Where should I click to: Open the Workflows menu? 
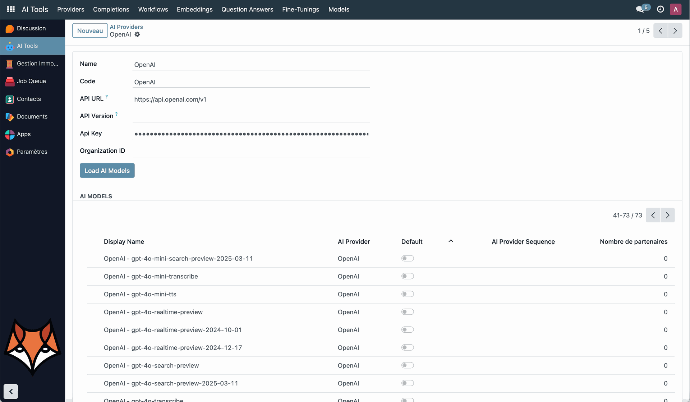[x=153, y=9]
